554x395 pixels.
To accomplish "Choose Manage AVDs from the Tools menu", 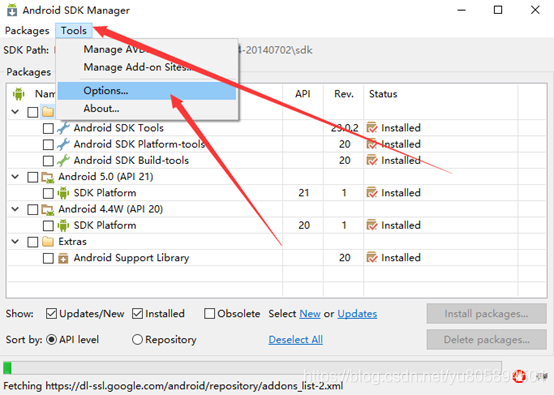I will [147, 49].
